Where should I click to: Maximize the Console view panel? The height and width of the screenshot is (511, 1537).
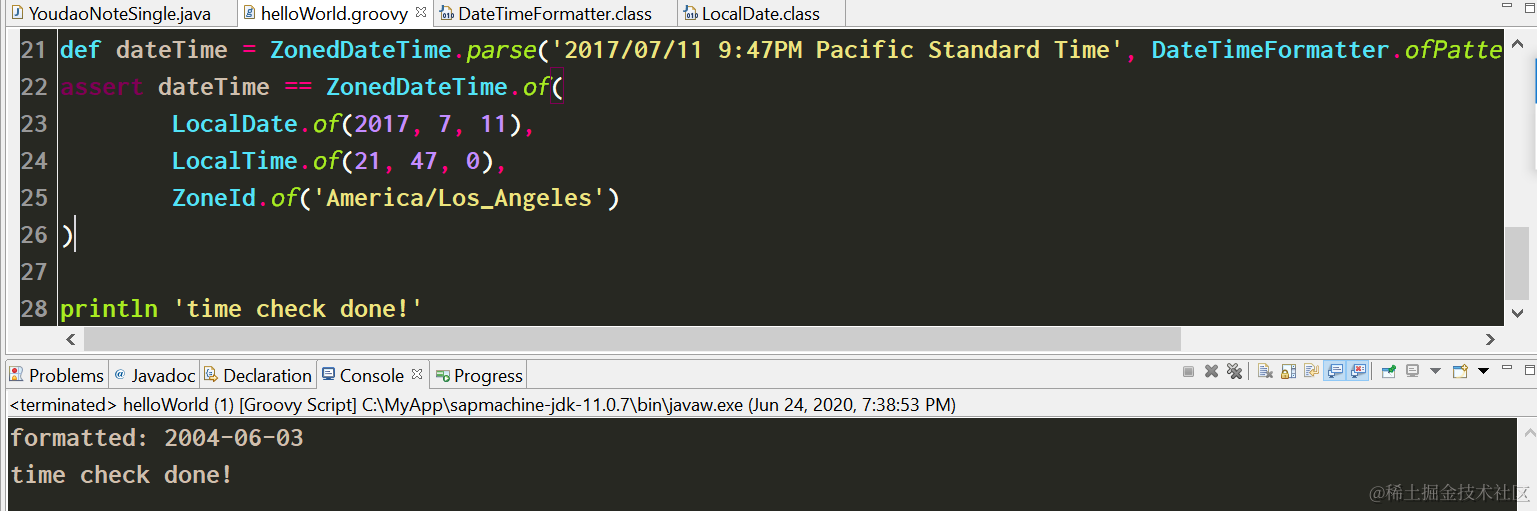[x=1529, y=370]
